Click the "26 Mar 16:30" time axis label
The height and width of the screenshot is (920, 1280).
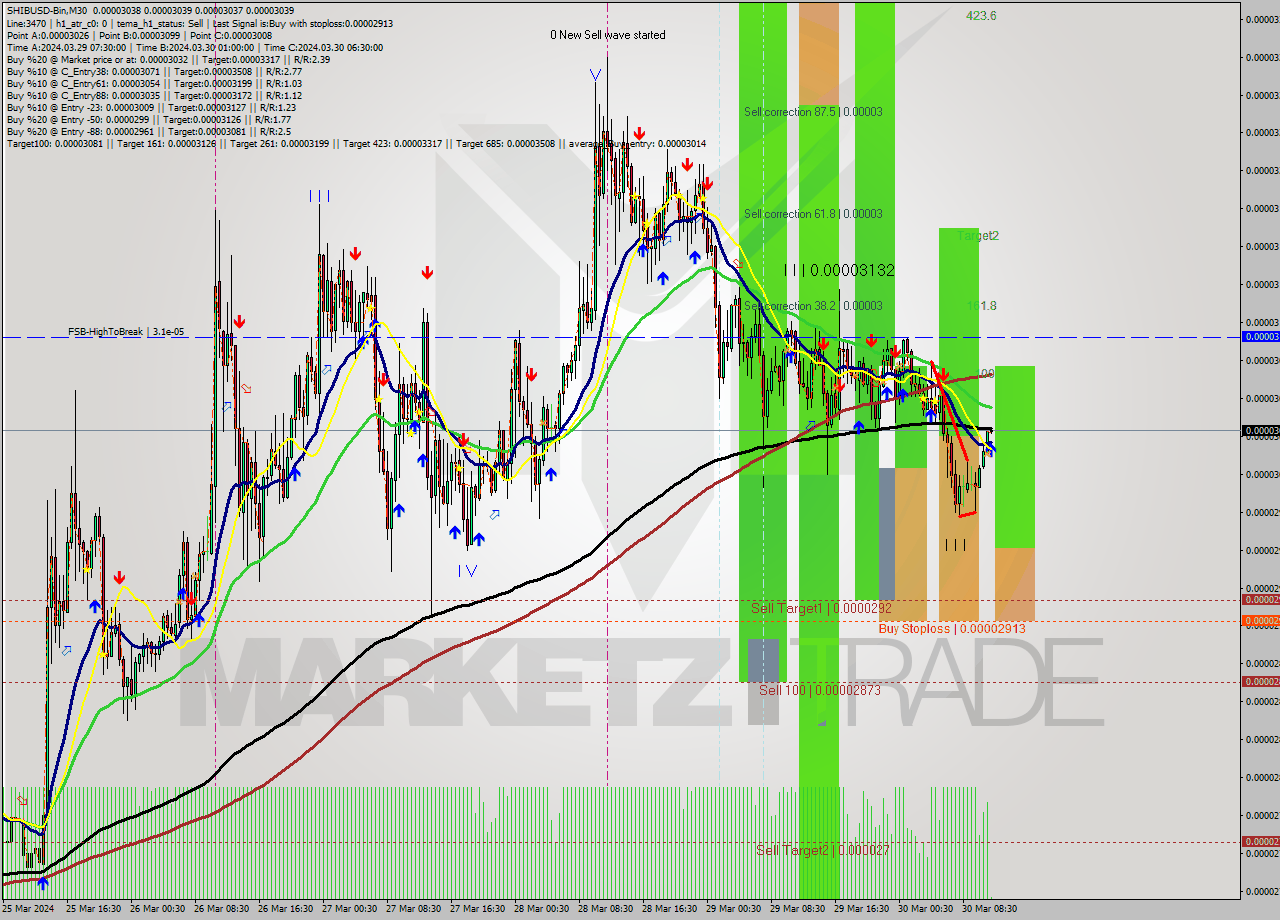pyautogui.click(x=286, y=909)
